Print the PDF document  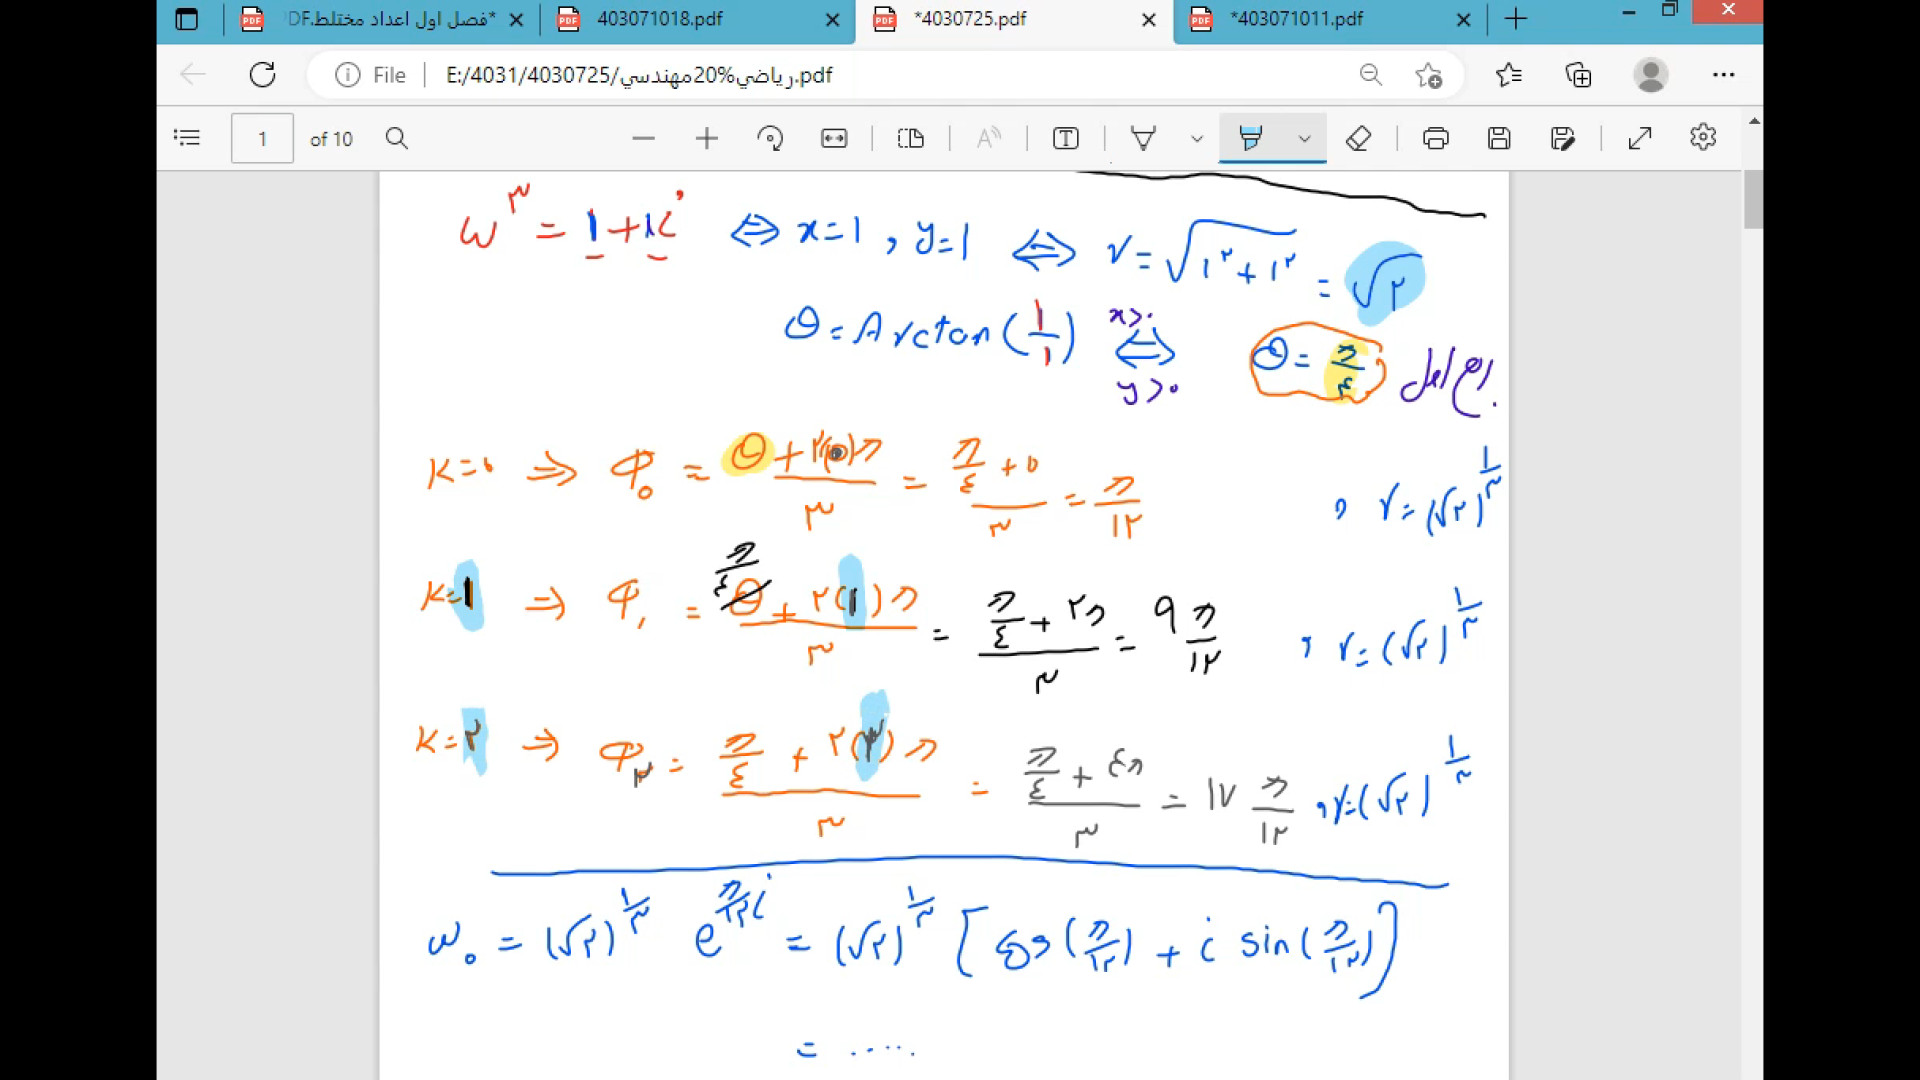coord(1436,138)
